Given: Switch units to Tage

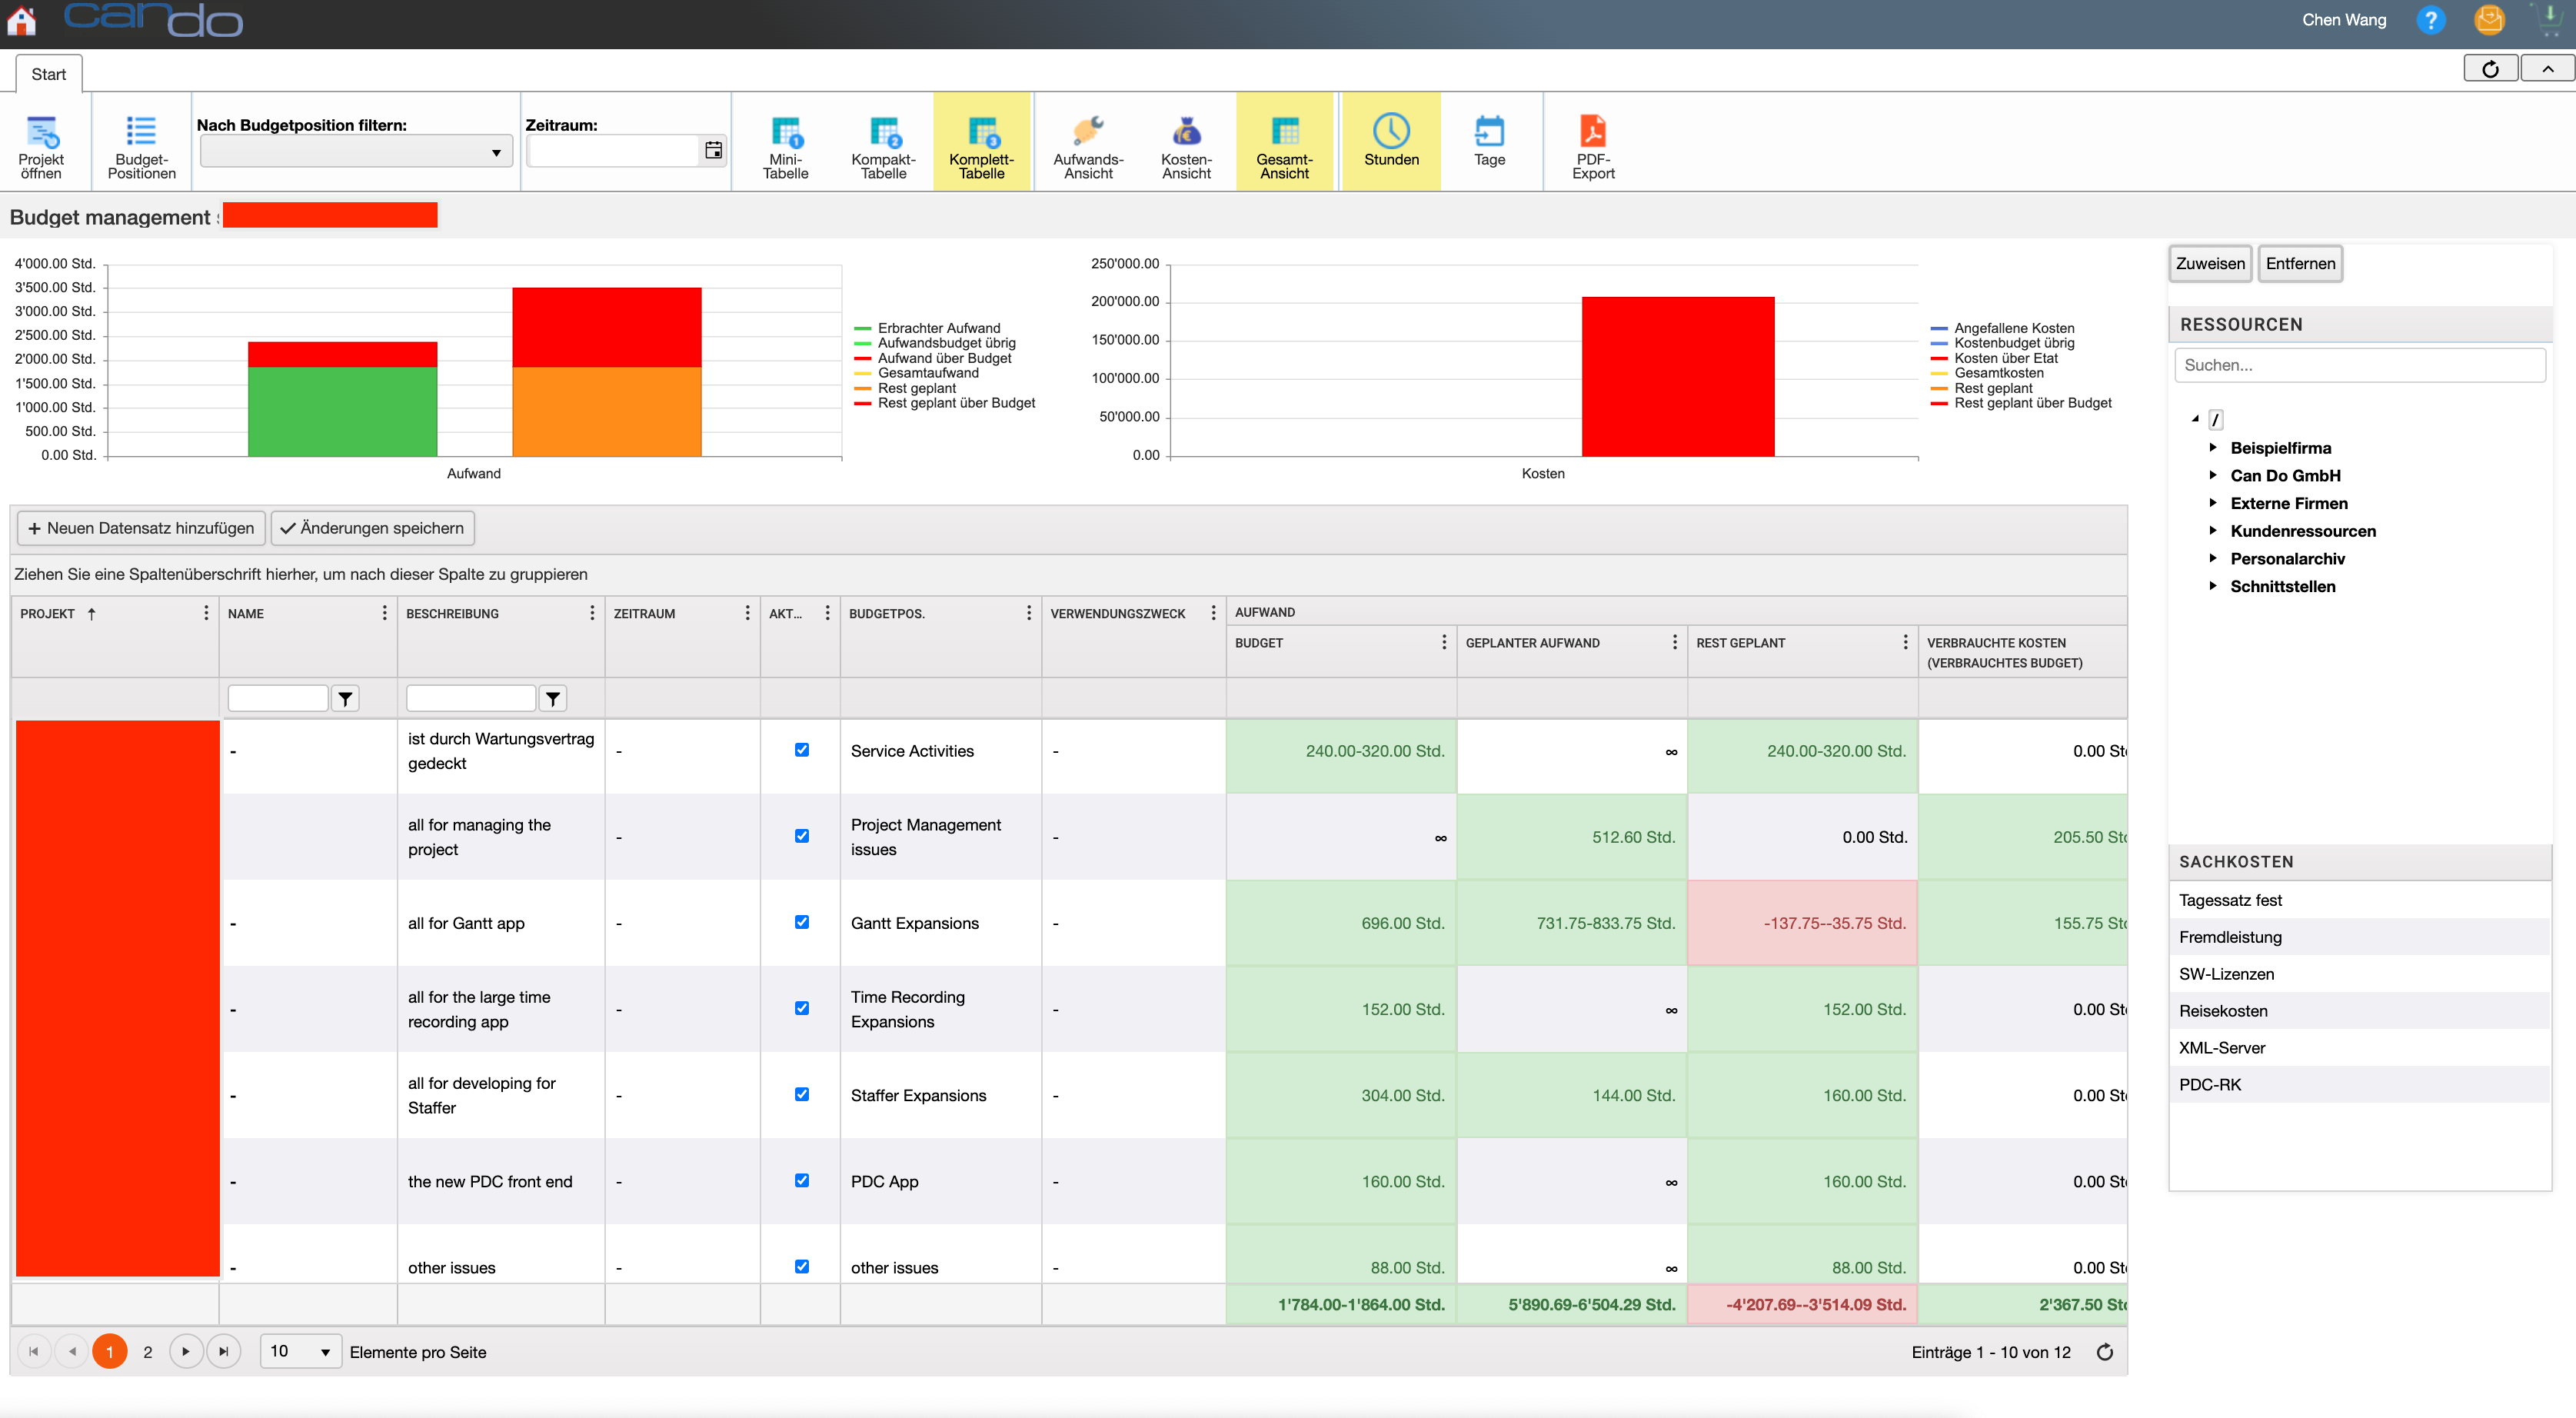Looking at the screenshot, I should point(1489,141).
